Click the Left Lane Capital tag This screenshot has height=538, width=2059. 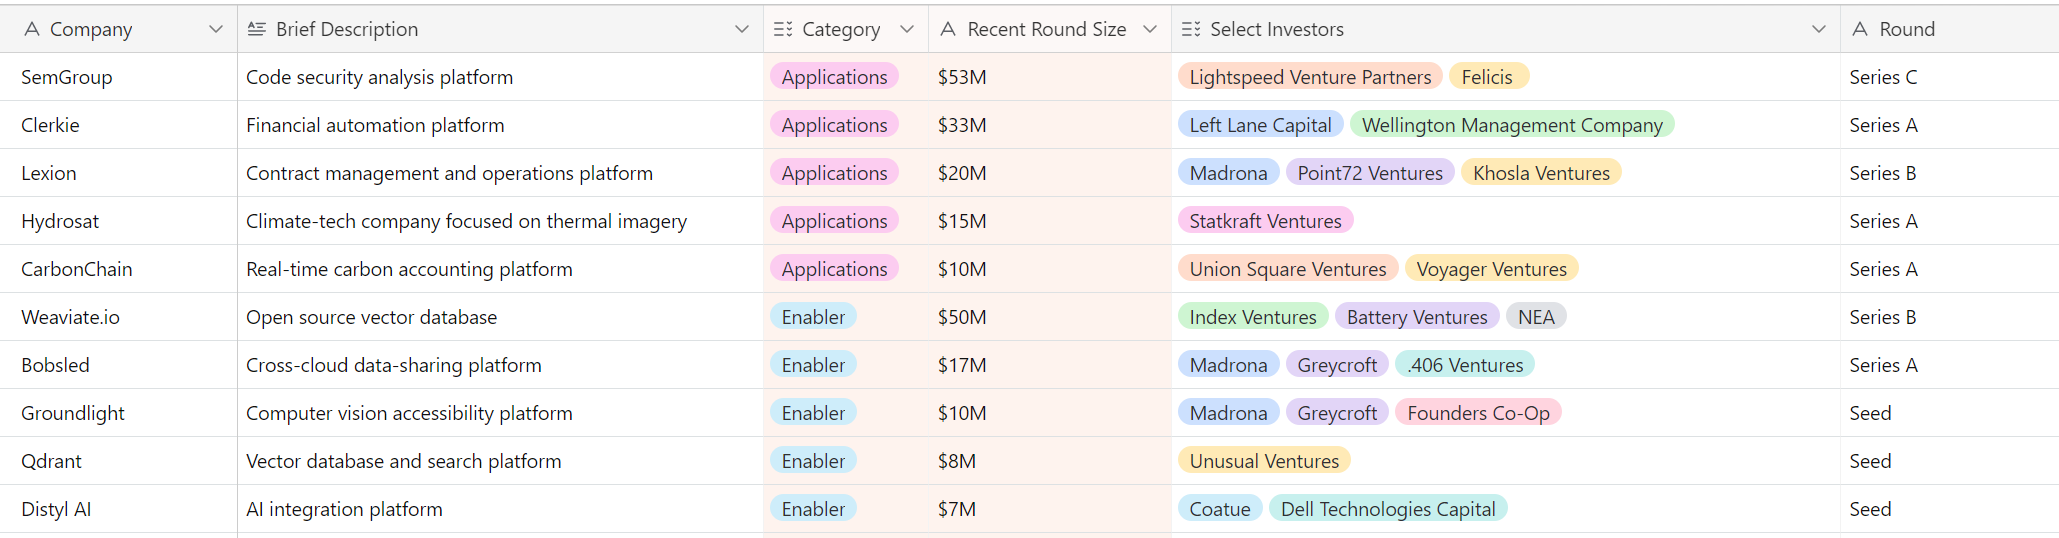(x=1260, y=125)
